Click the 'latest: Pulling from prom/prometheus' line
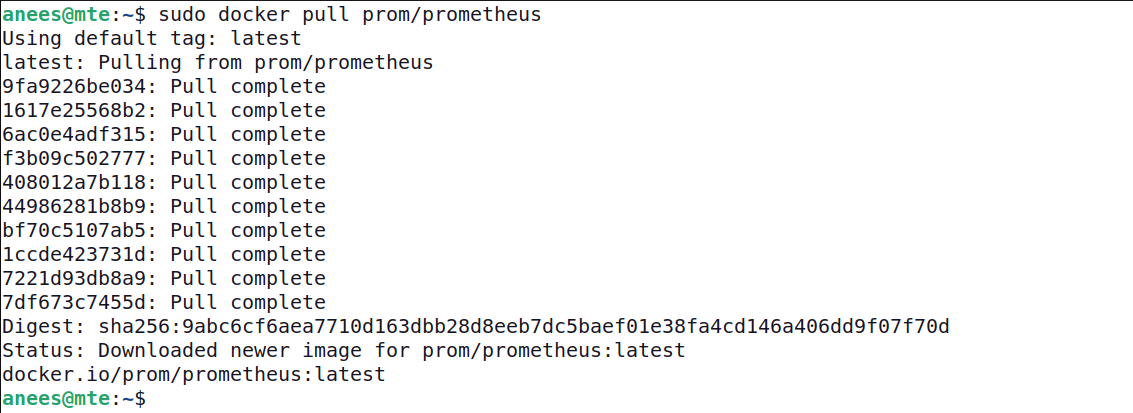 pos(217,62)
